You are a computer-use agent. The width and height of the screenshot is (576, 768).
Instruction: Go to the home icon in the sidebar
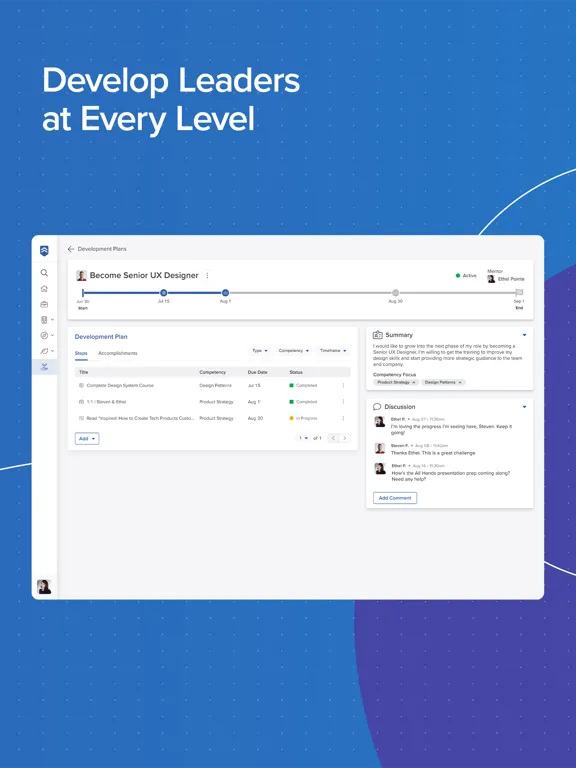44,288
